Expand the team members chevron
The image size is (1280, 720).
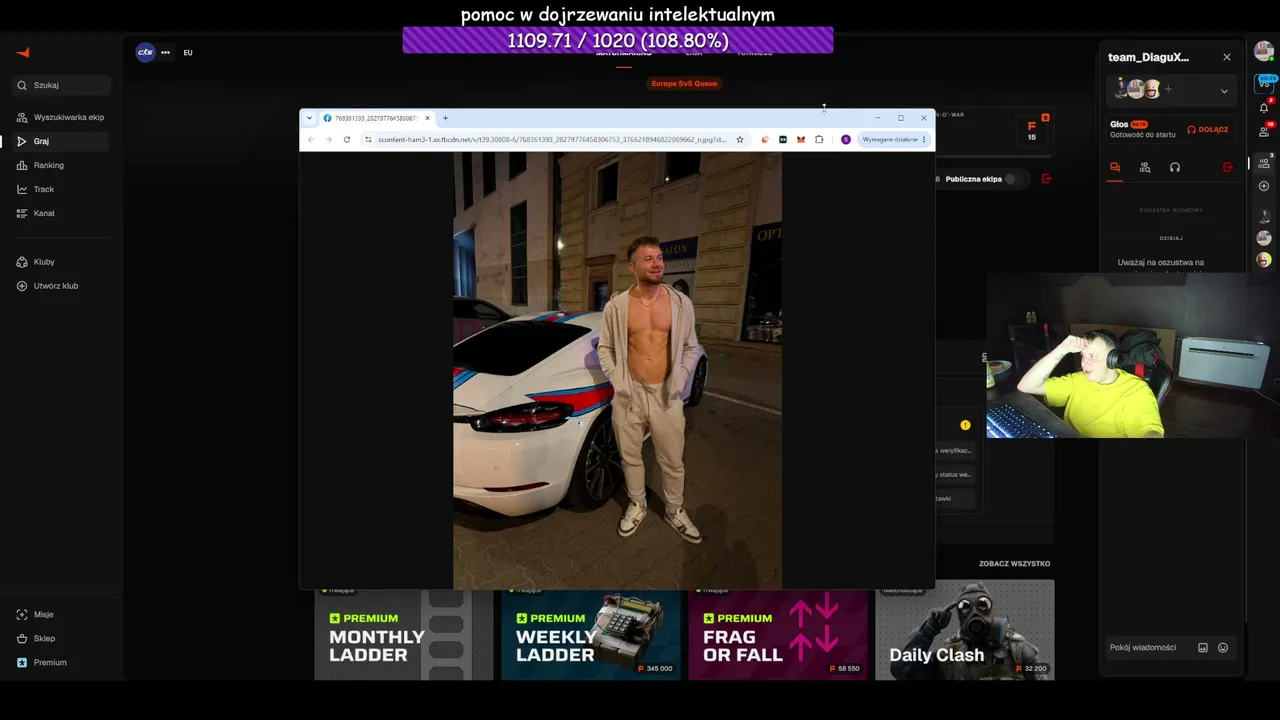1224,91
